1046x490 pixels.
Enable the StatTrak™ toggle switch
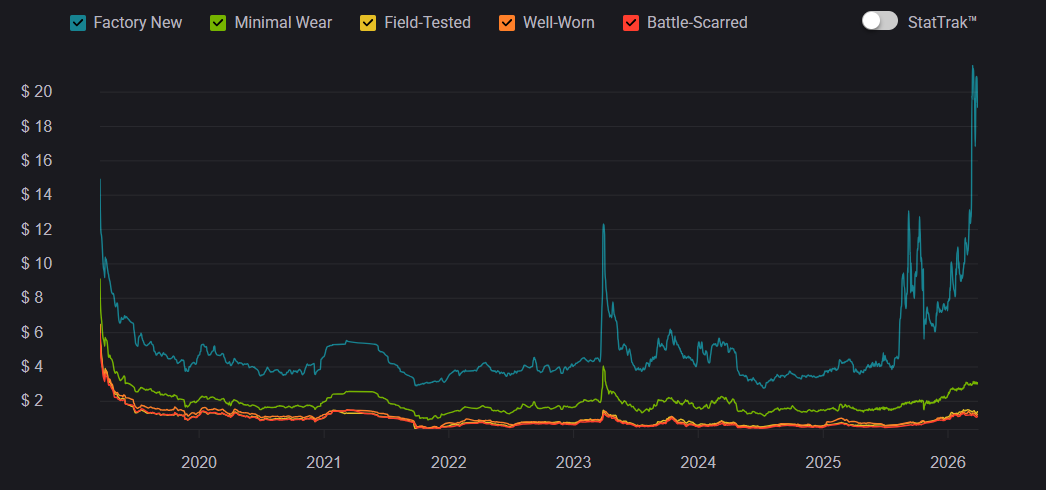tap(879, 21)
